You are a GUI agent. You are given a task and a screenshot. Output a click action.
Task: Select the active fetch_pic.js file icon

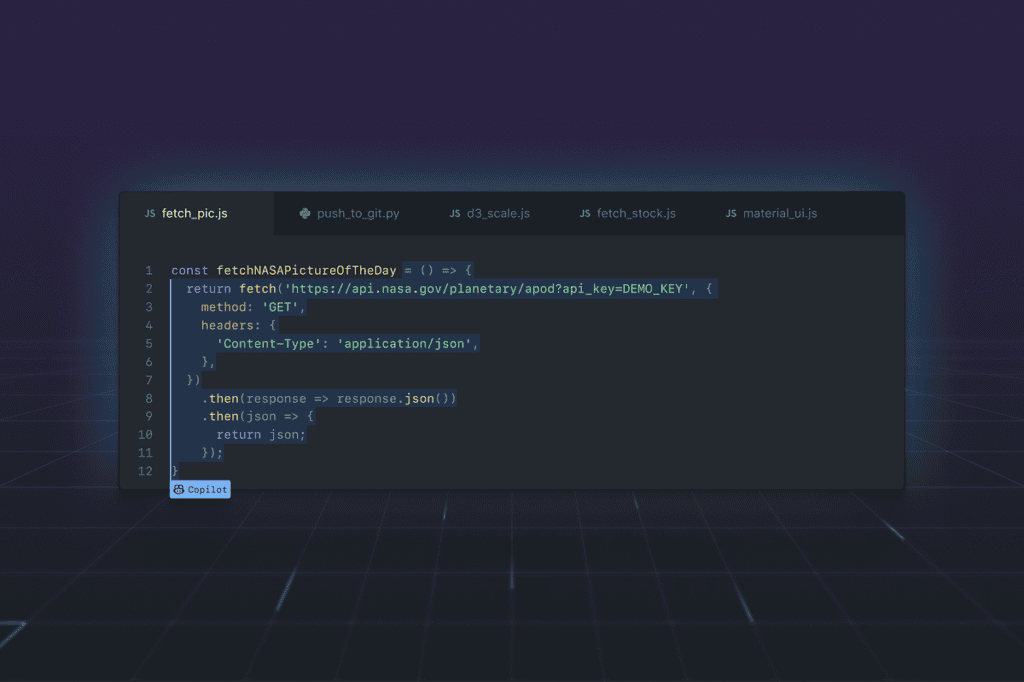150,213
